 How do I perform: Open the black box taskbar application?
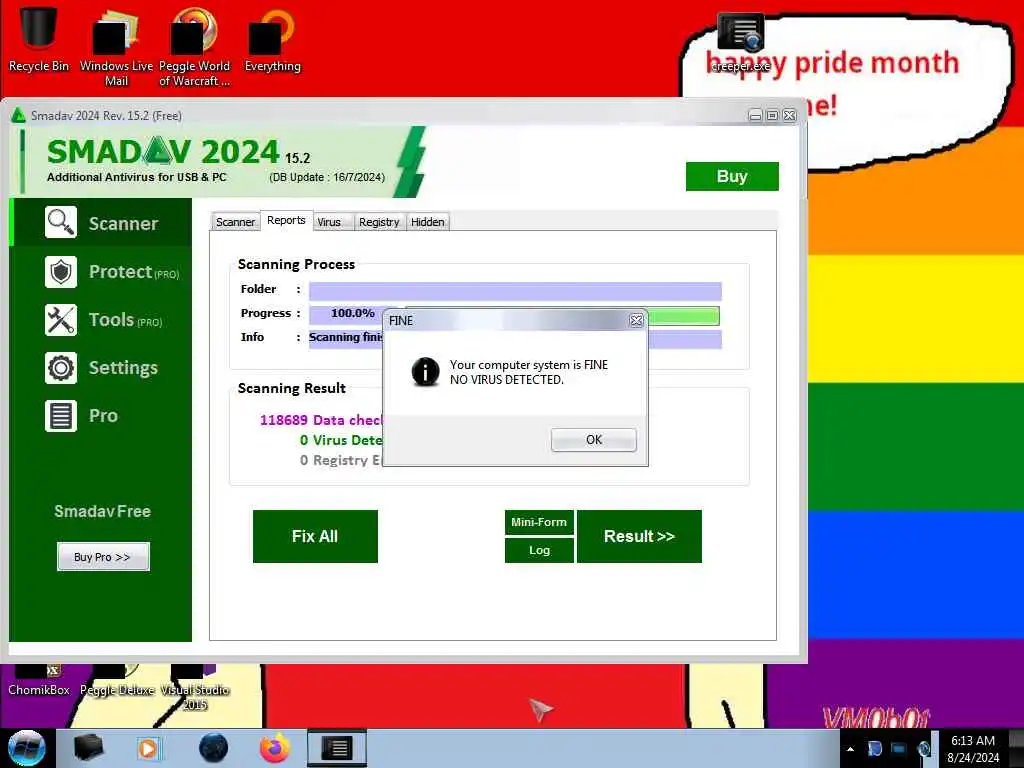[x=89, y=748]
